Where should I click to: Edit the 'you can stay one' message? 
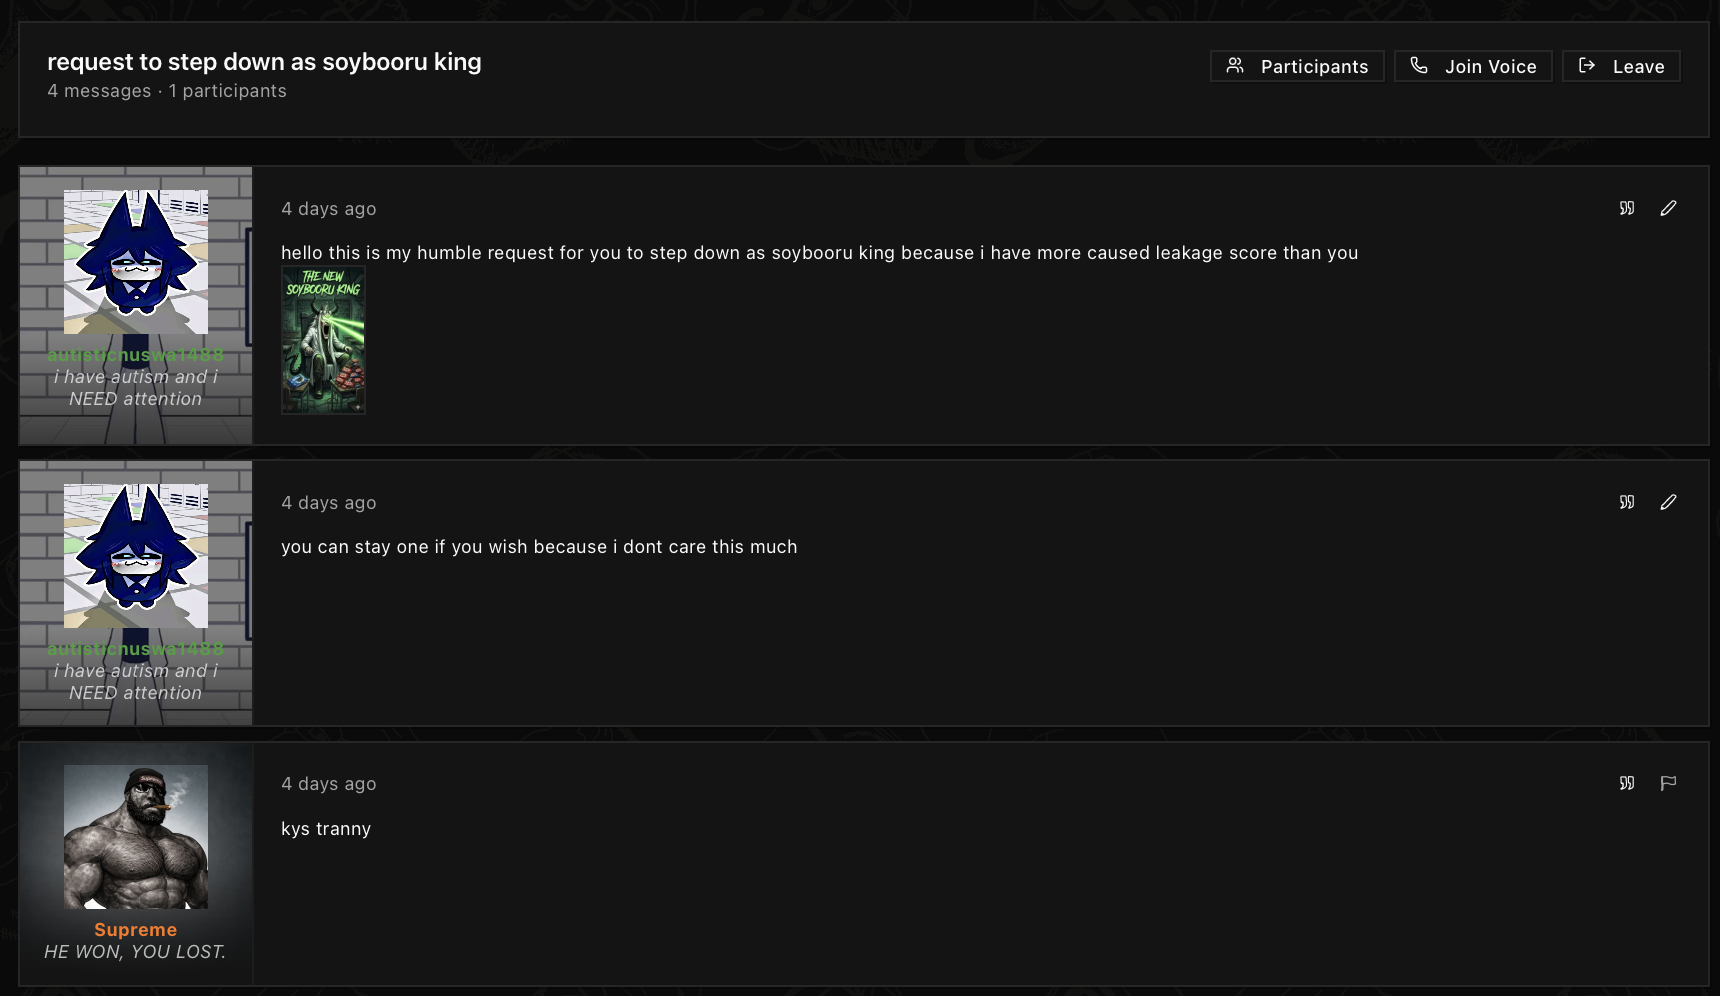[x=1668, y=502]
